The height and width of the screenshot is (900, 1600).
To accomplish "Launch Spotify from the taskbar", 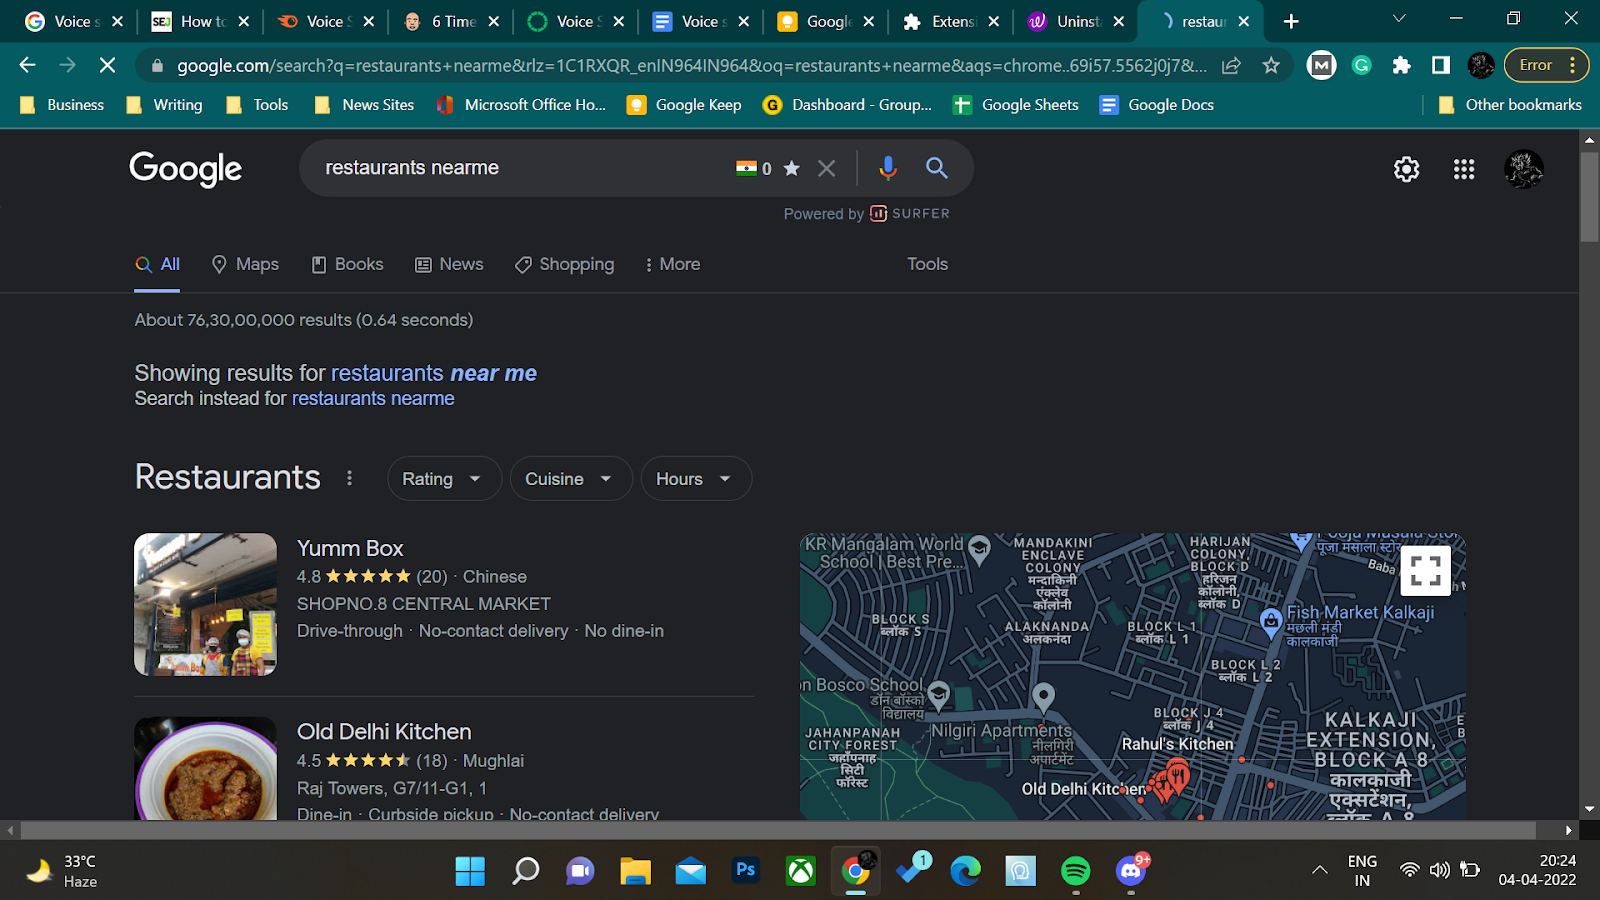I will pos(1075,871).
